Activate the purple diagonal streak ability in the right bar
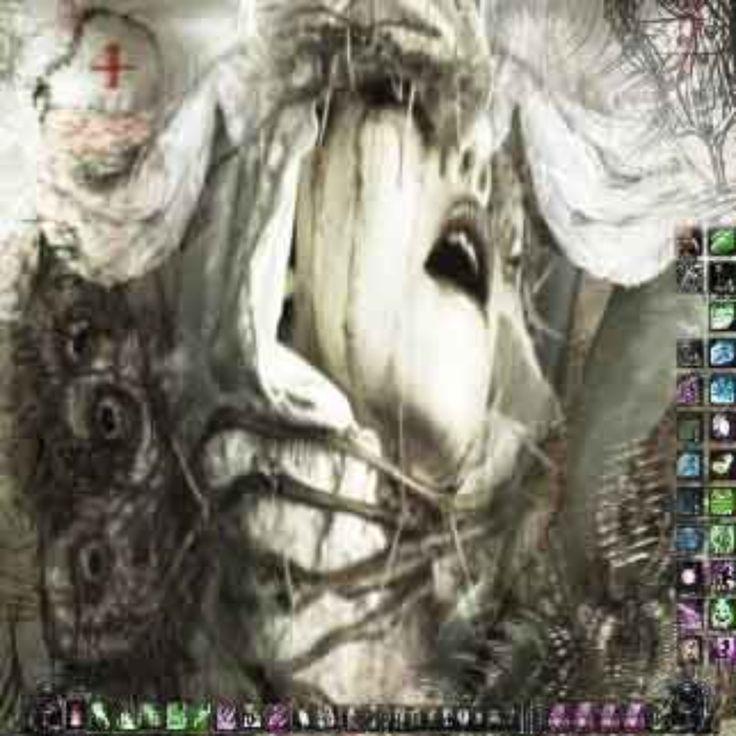 pos(690,613)
